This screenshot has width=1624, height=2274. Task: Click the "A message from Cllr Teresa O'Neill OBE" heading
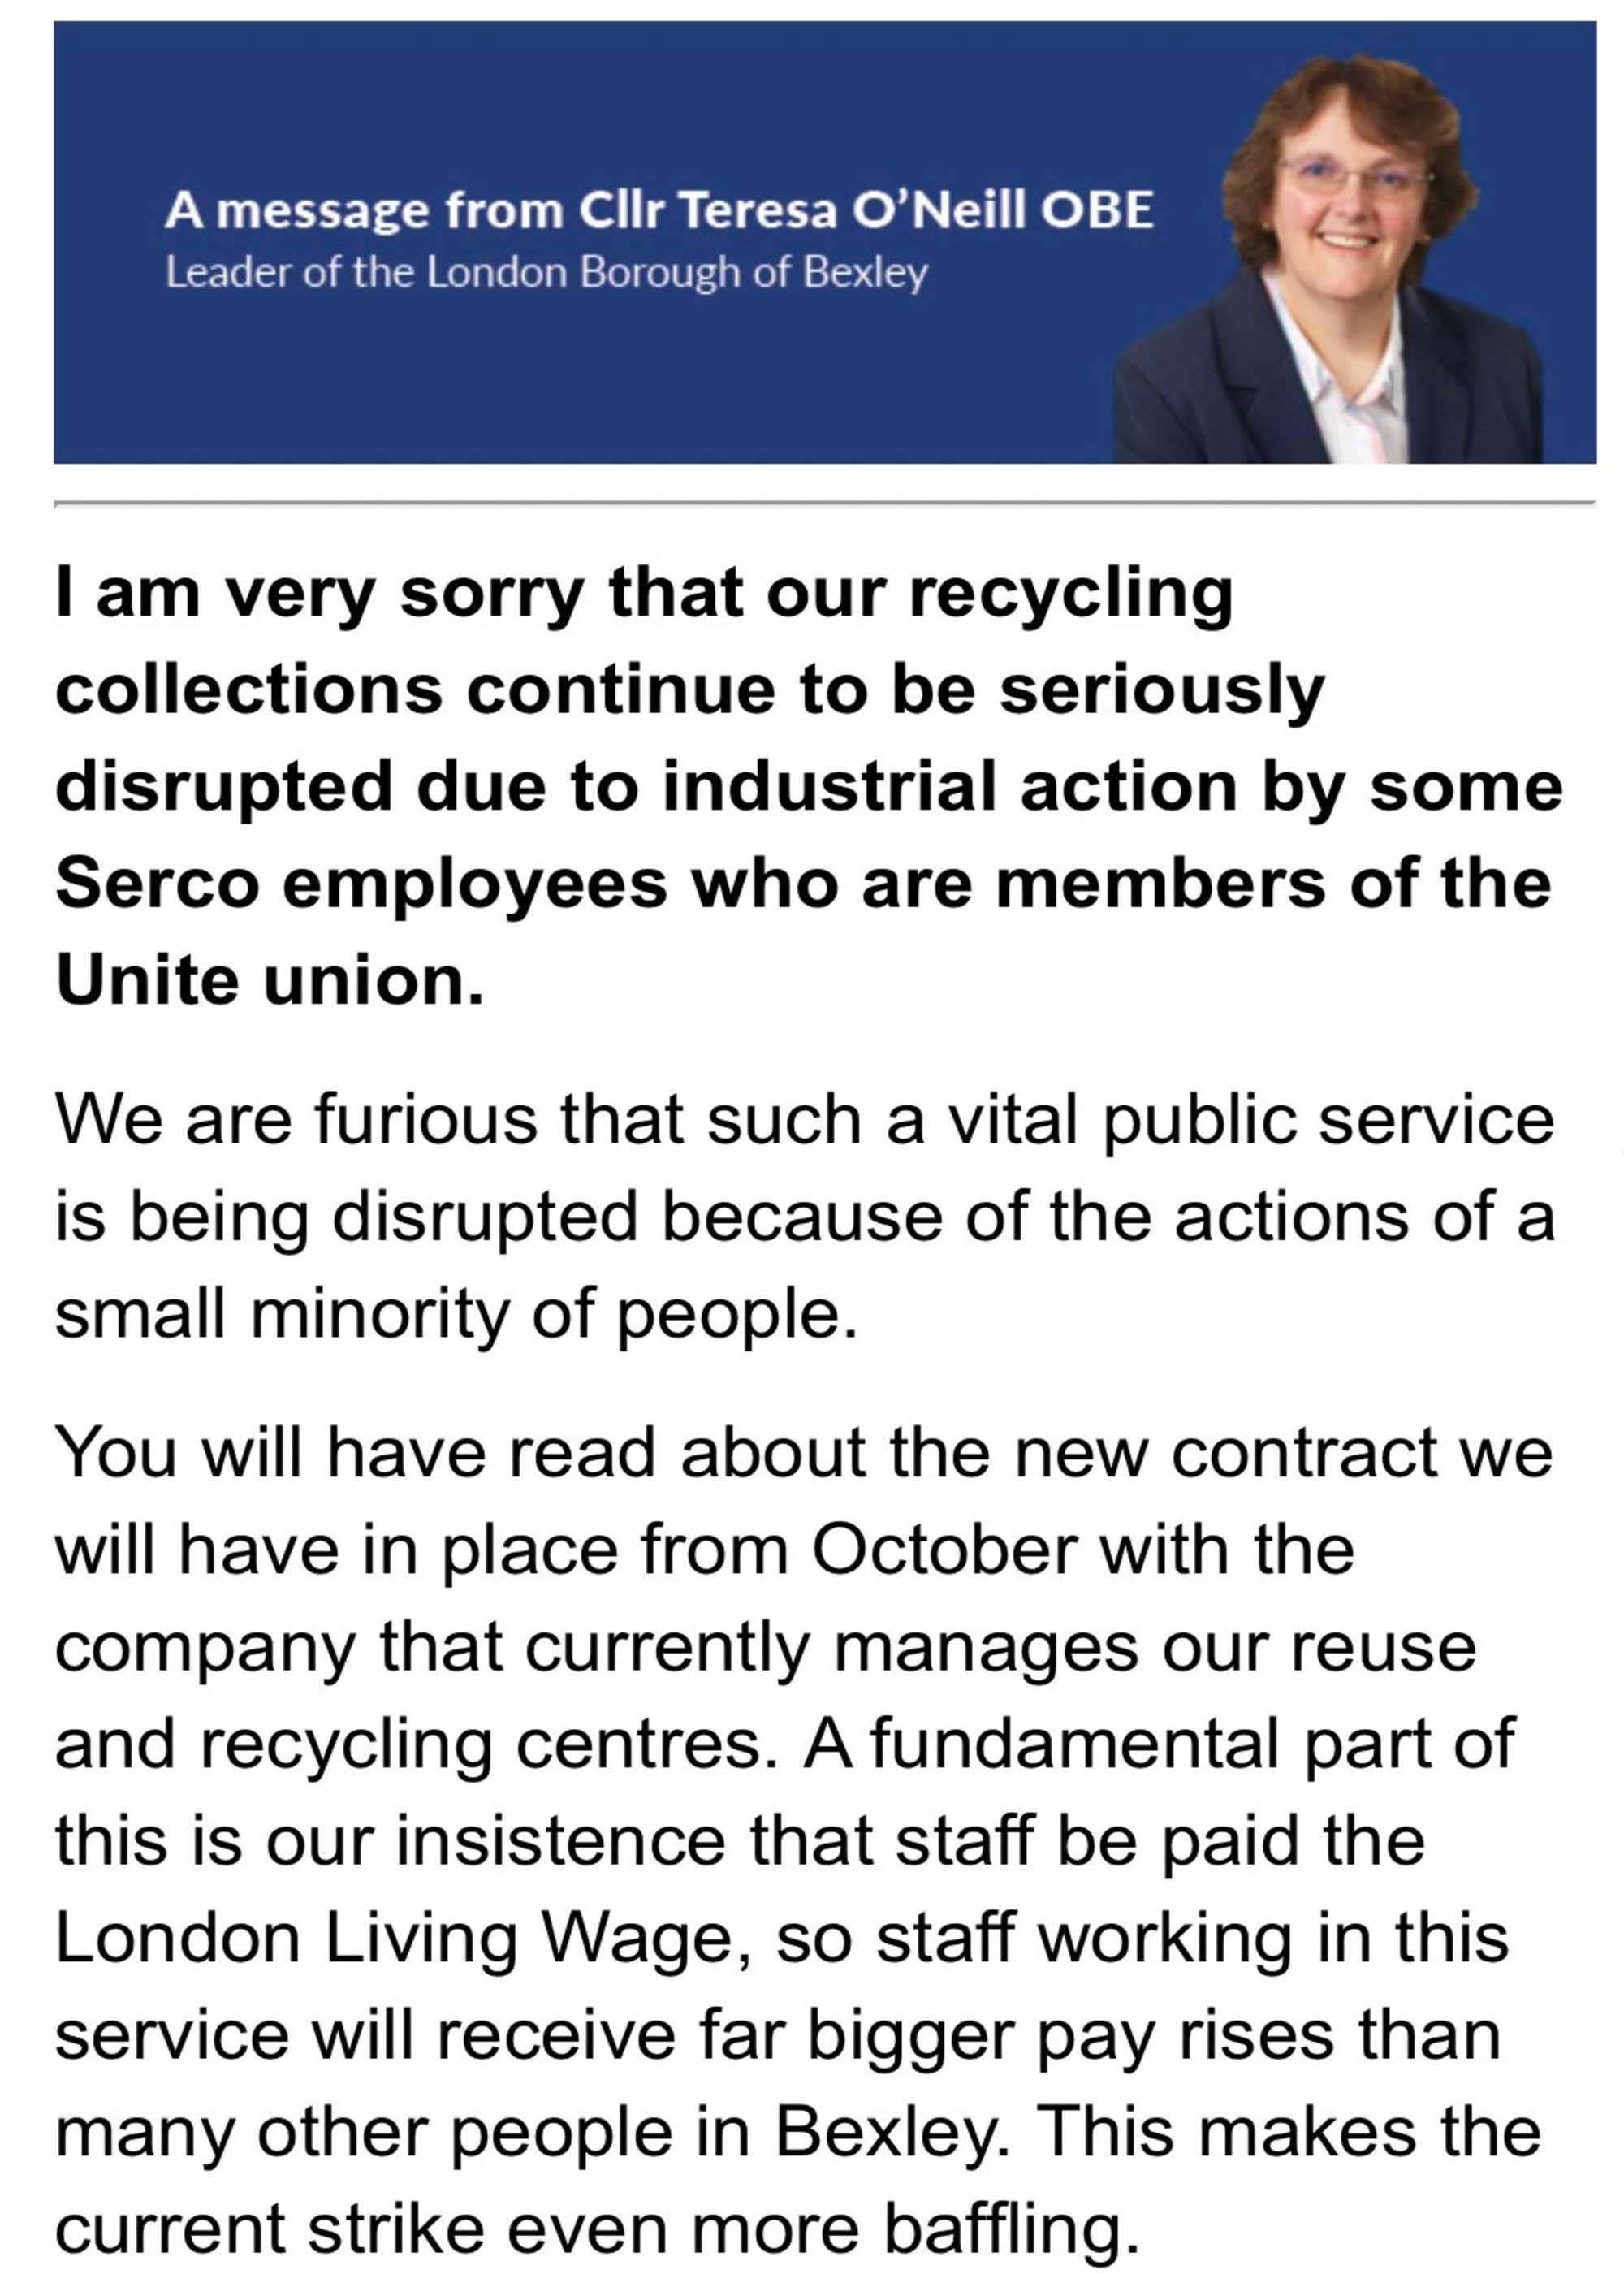659,211
